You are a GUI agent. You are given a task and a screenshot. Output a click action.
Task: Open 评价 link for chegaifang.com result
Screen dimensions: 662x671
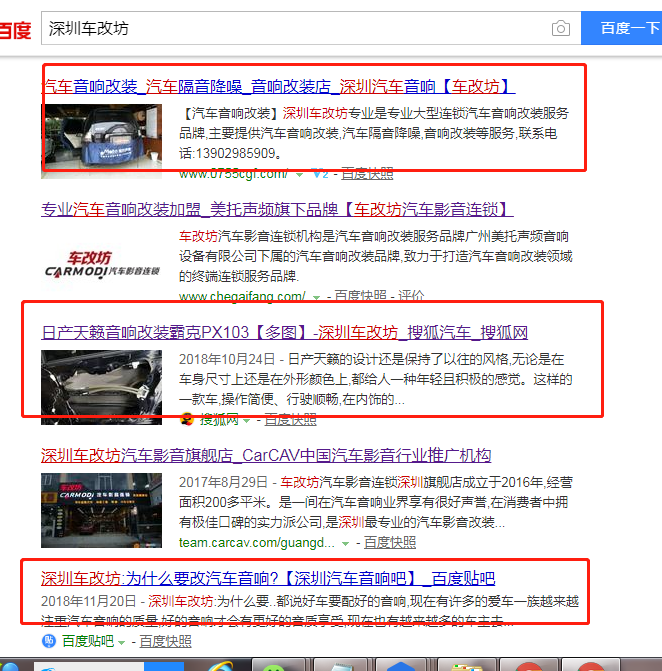point(411,296)
